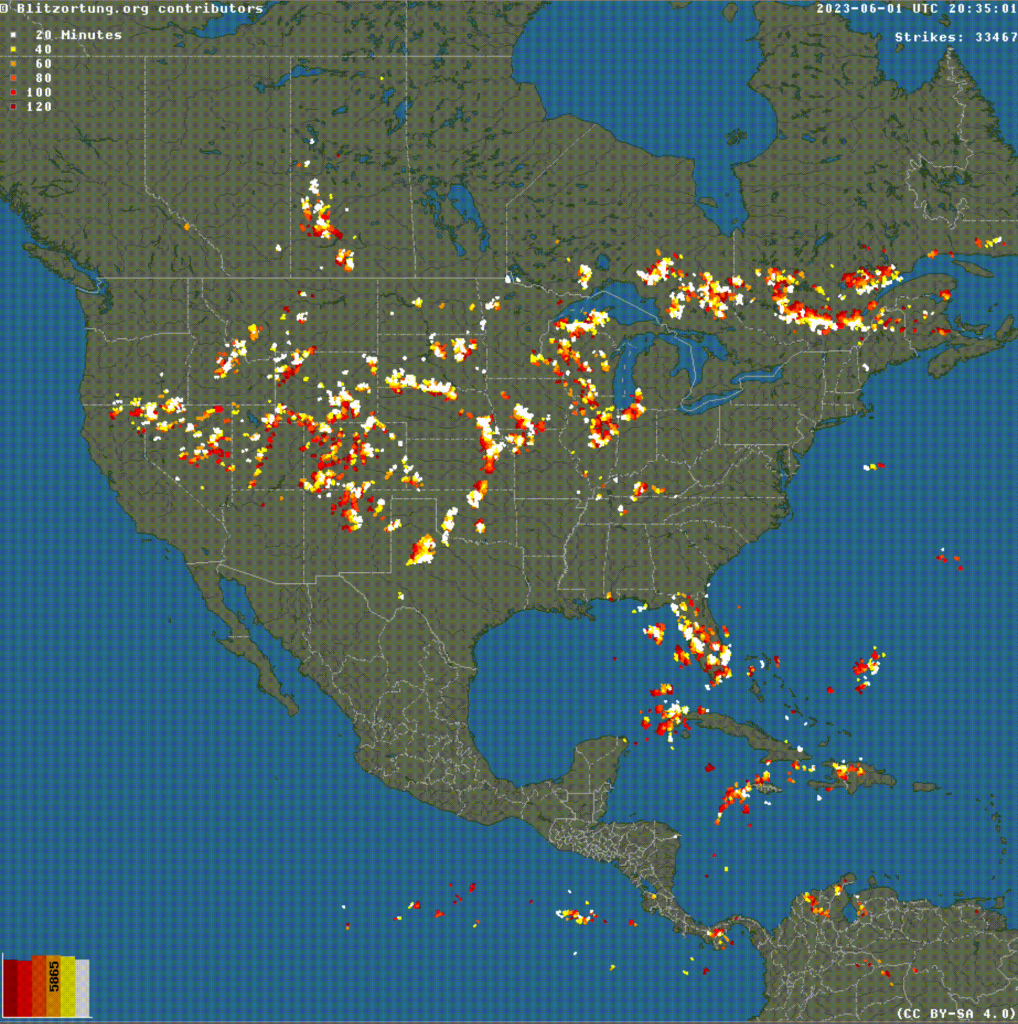
Task: Click the "120" legend label text
Action: pyautogui.click(x=39, y=106)
